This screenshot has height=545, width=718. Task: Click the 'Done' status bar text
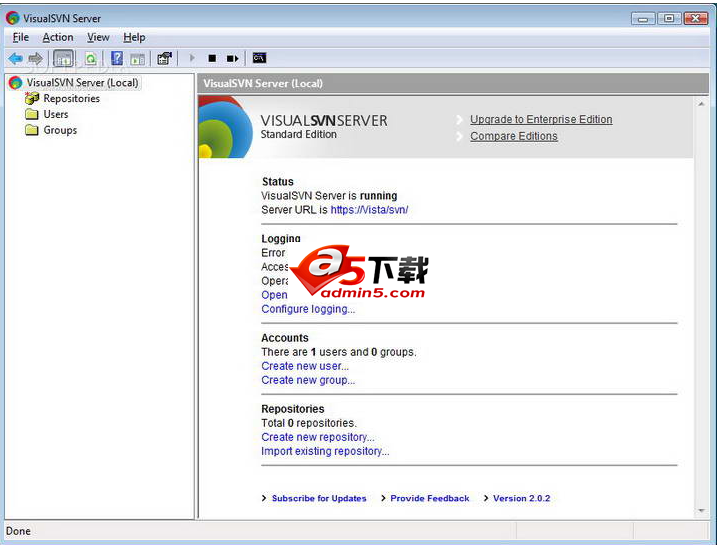pos(18,531)
